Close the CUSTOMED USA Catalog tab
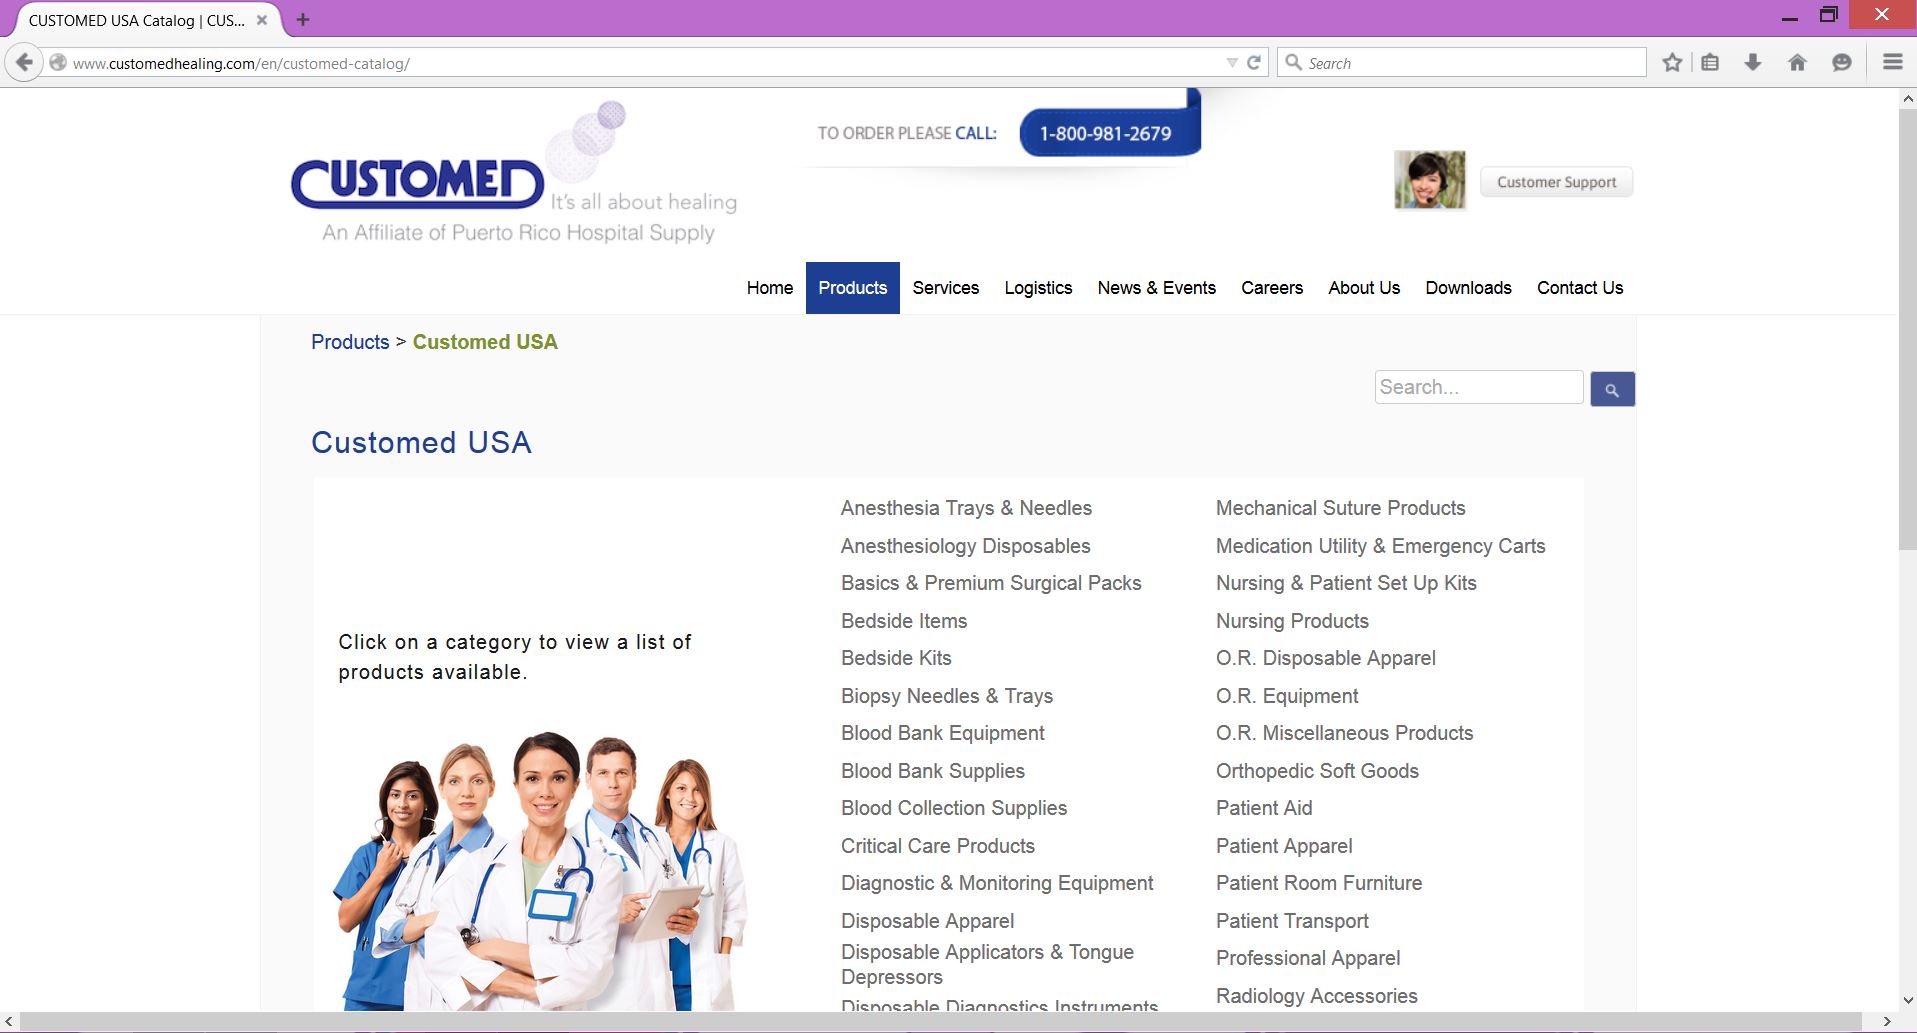The height and width of the screenshot is (1033, 1917). pos(262,19)
